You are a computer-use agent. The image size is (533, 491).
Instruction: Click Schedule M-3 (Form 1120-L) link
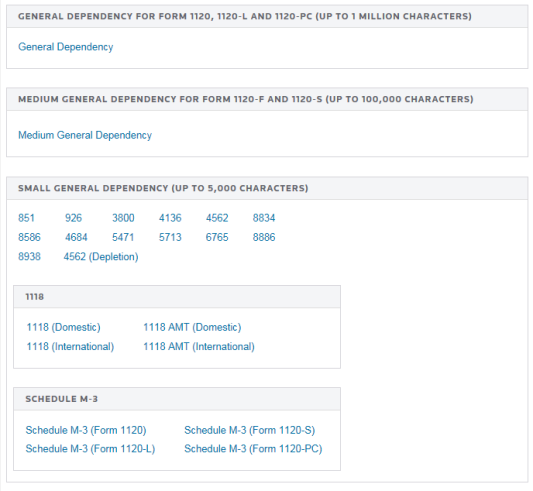click(x=90, y=449)
